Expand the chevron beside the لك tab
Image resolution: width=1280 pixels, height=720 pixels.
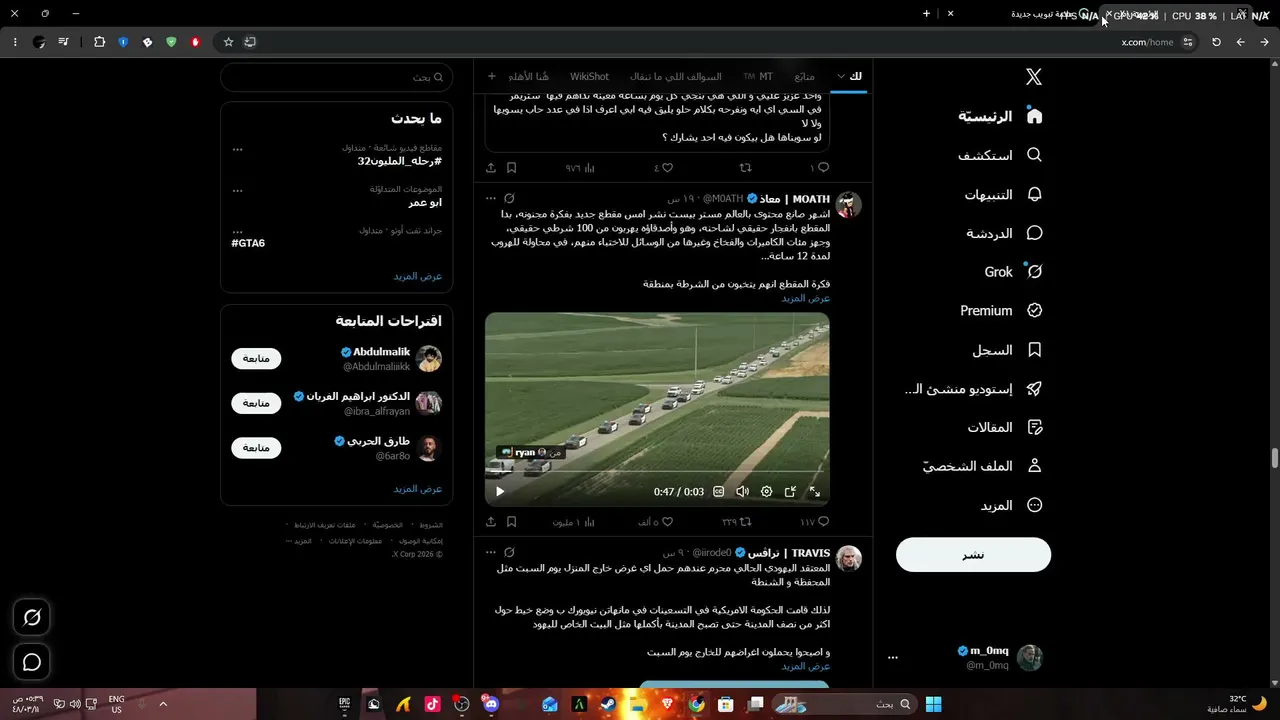[841, 76]
